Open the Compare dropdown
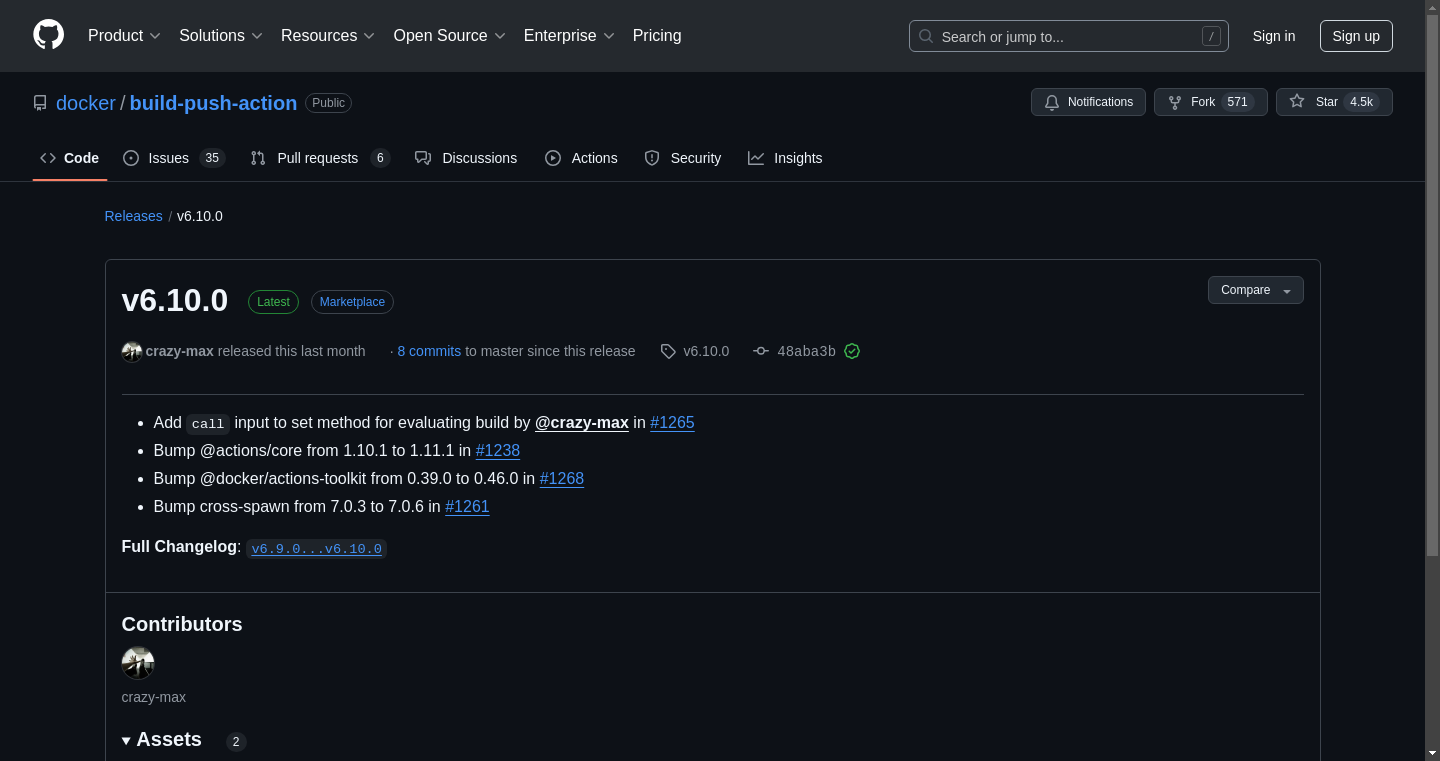 pyautogui.click(x=1255, y=290)
